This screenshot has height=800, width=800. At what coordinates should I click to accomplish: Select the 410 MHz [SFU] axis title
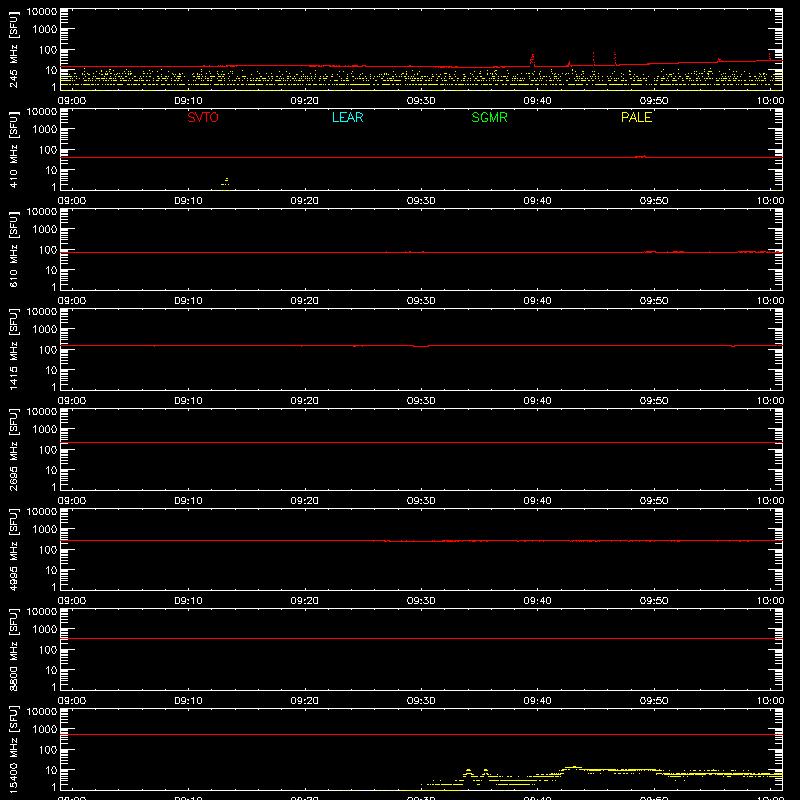[13, 150]
